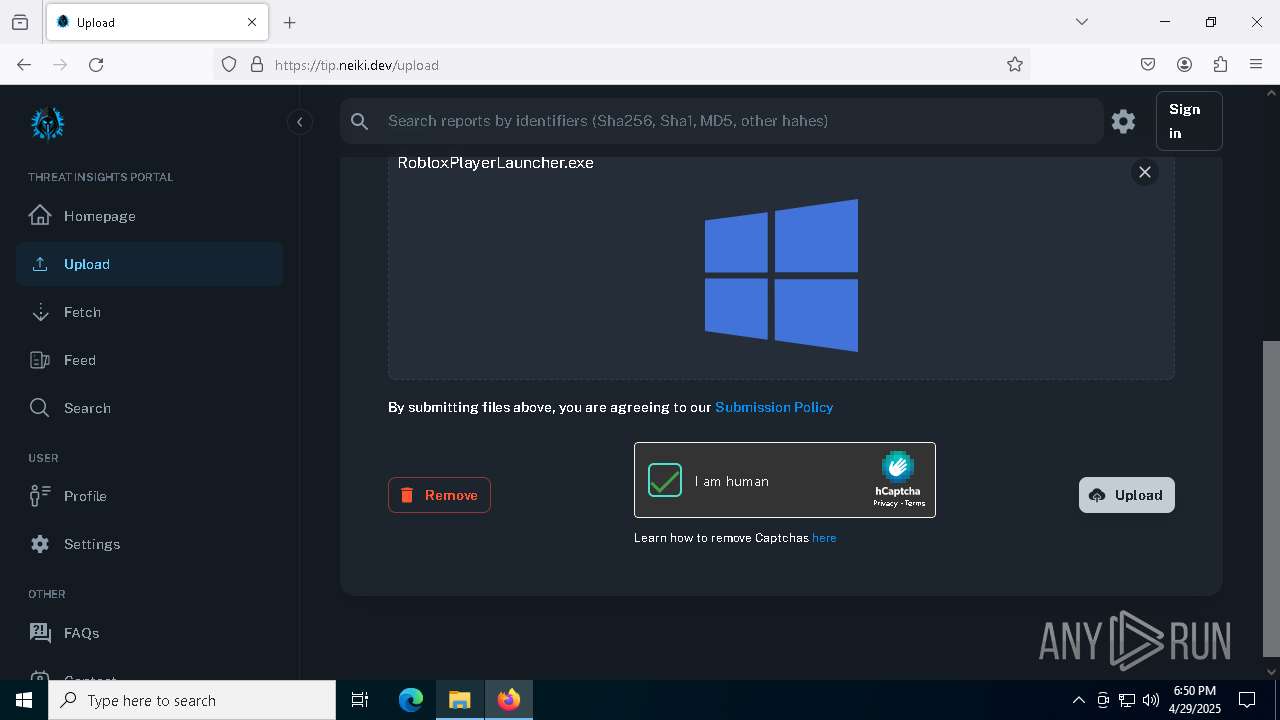Open the Extensions puzzle icon
The height and width of the screenshot is (720, 1280).
click(x=1220, y=64)
